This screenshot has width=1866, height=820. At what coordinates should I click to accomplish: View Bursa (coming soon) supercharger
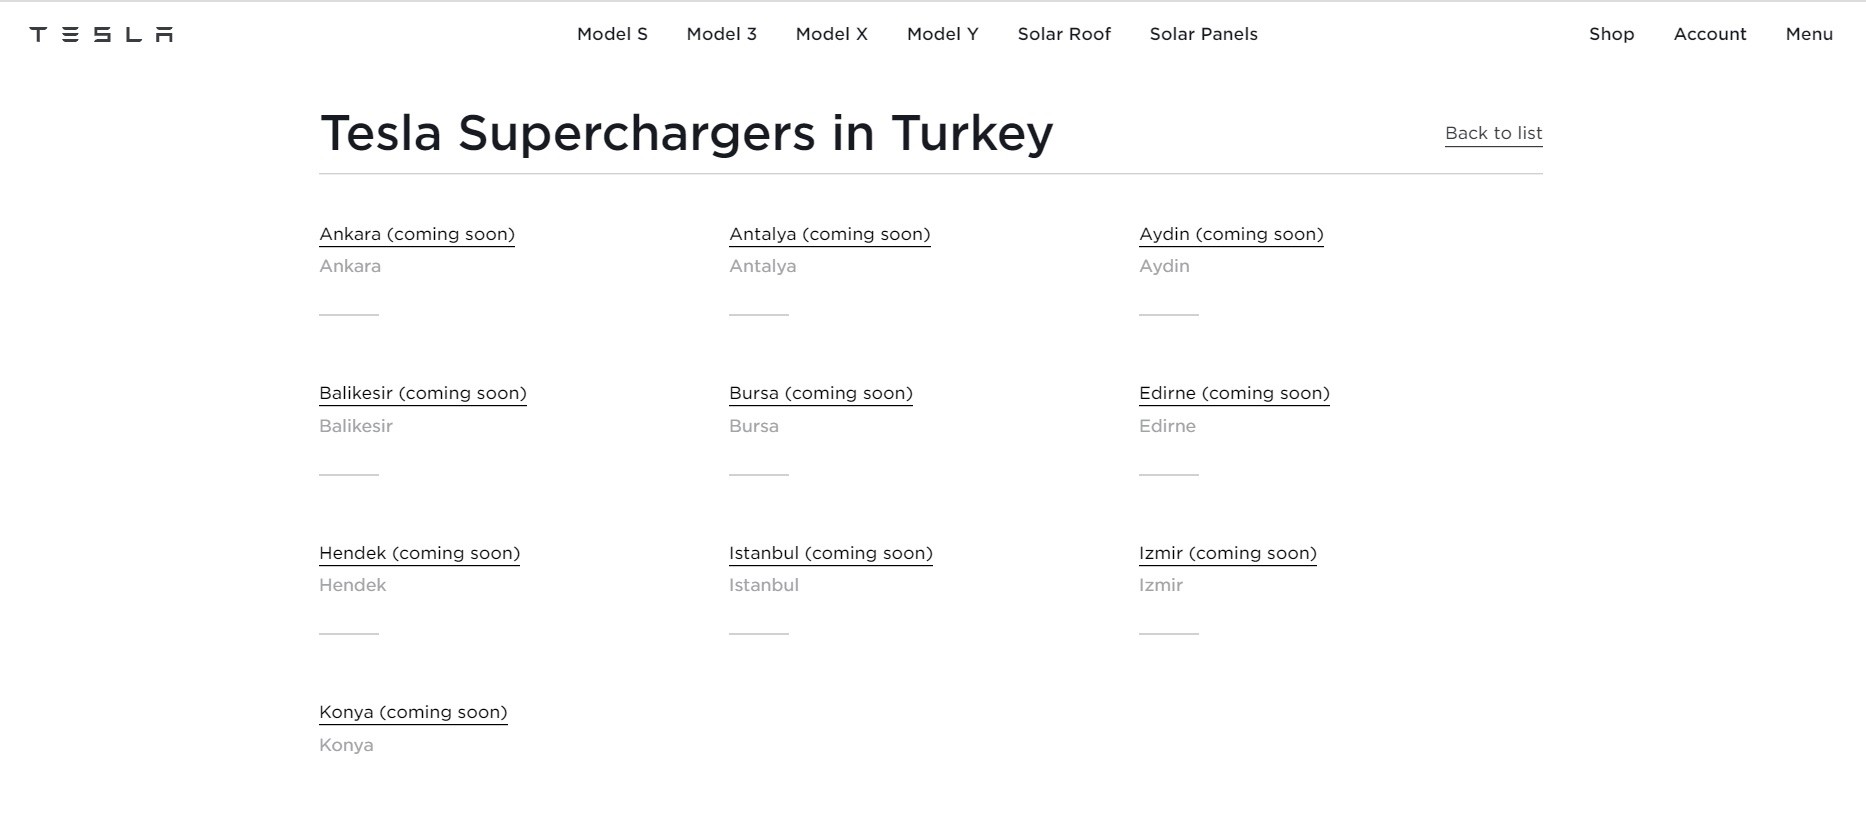(820, 393)
